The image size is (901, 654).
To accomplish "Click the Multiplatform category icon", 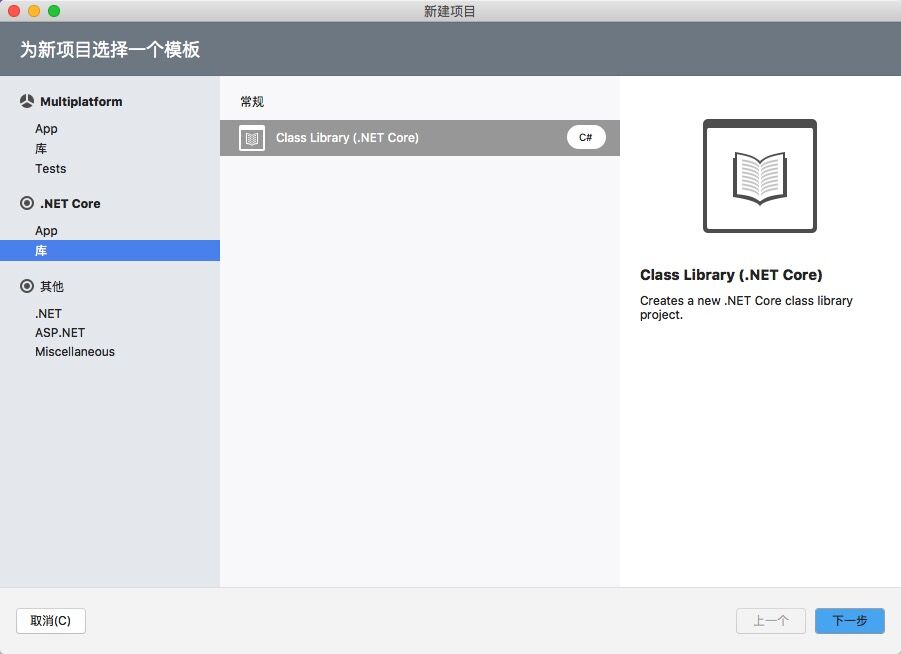I will point(26,101).
